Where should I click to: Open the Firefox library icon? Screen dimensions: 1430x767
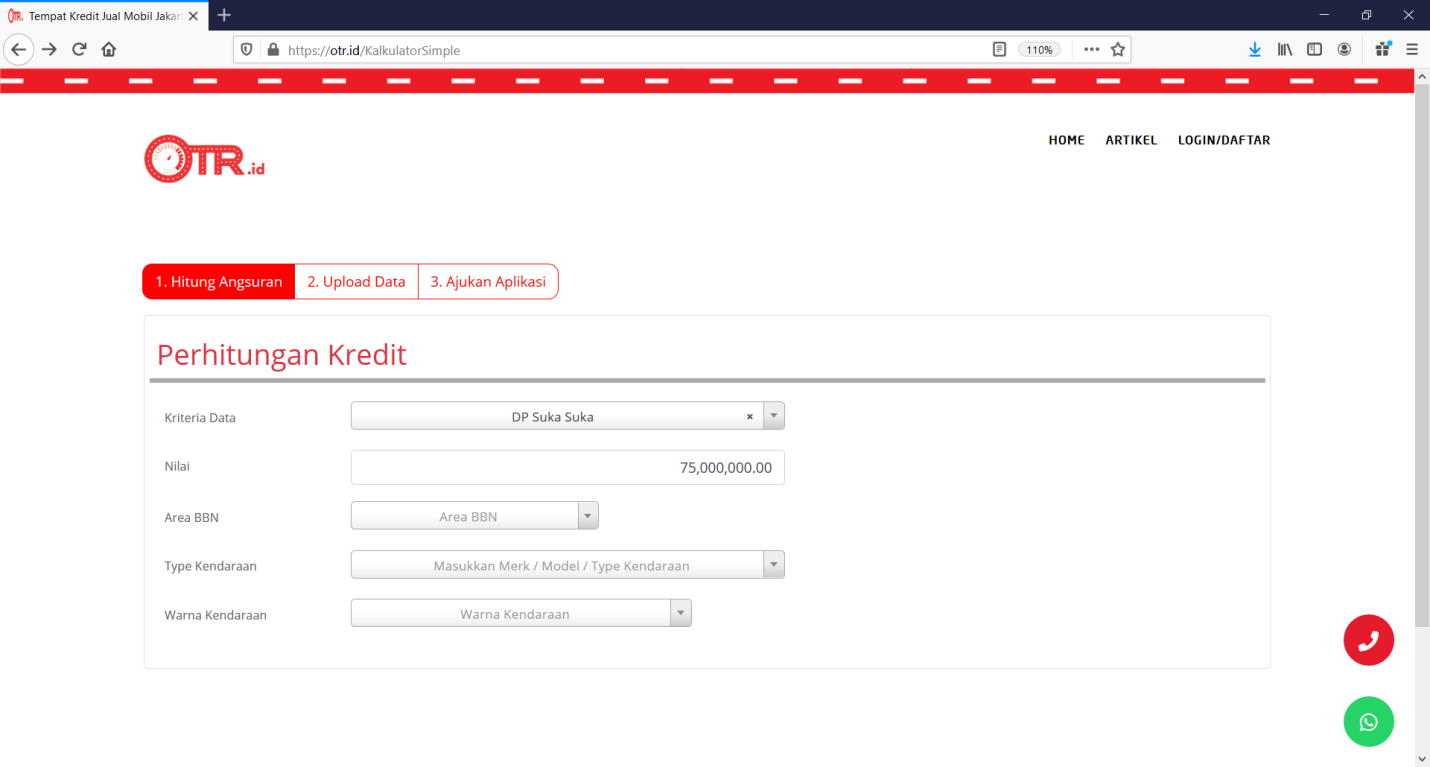[1285, 49]
